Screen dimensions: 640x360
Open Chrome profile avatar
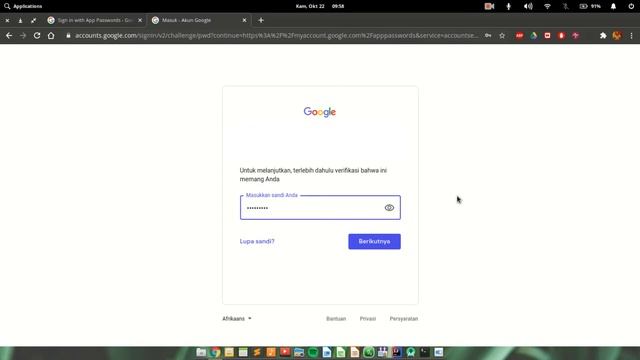(x=617, y=36)
